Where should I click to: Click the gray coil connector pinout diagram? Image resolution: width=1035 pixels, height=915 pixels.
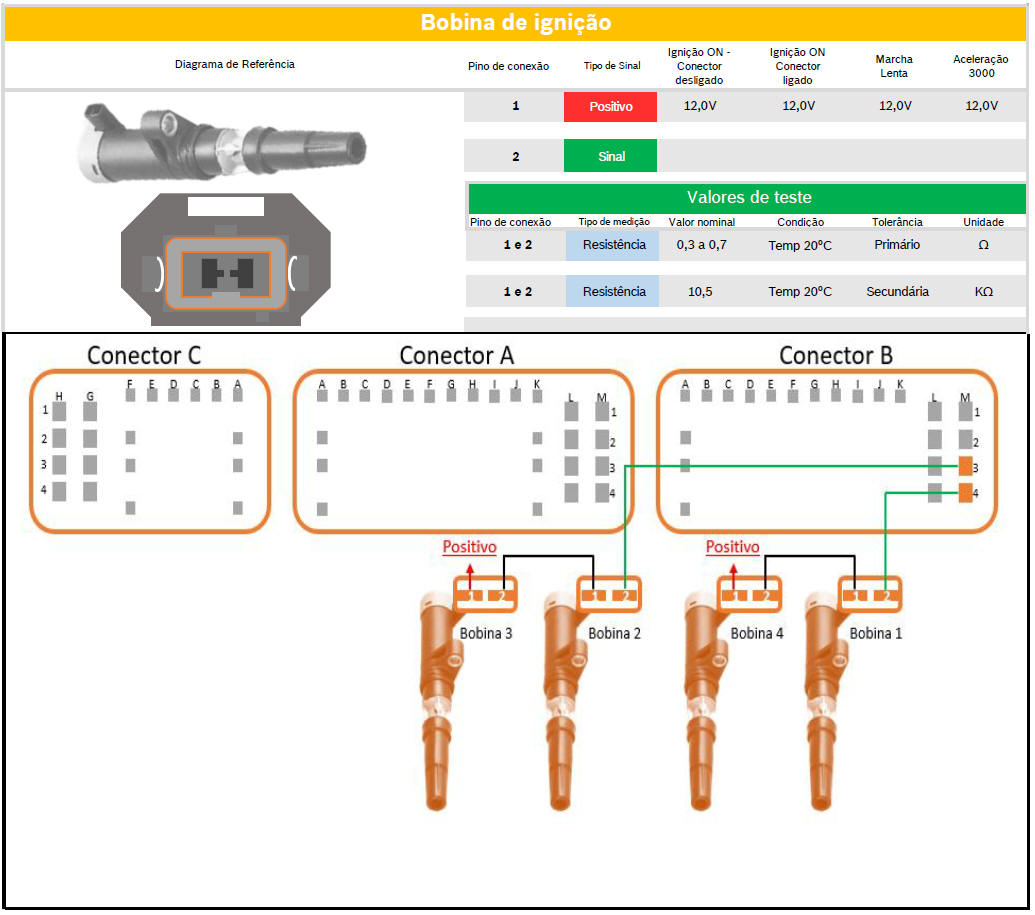[x=225, y=262]
